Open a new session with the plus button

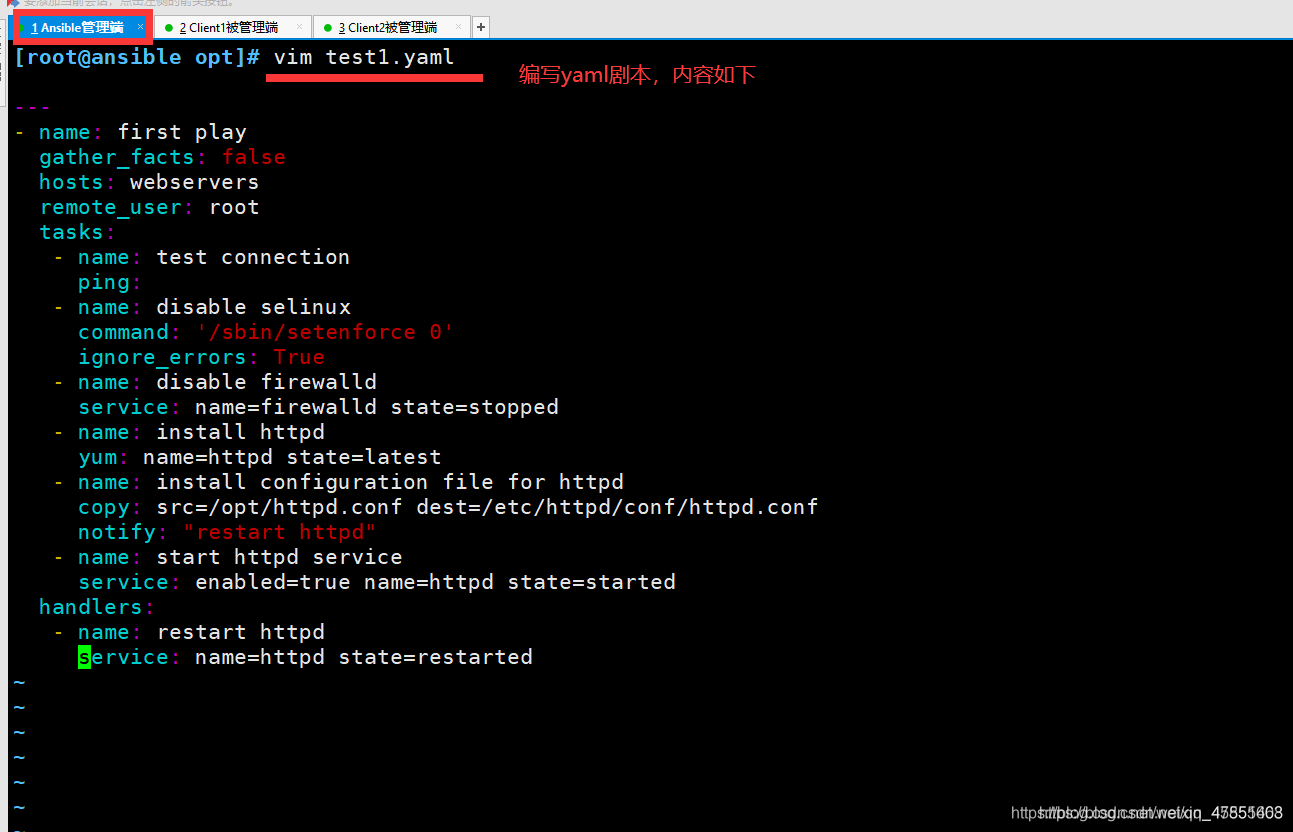pos(481,27)
